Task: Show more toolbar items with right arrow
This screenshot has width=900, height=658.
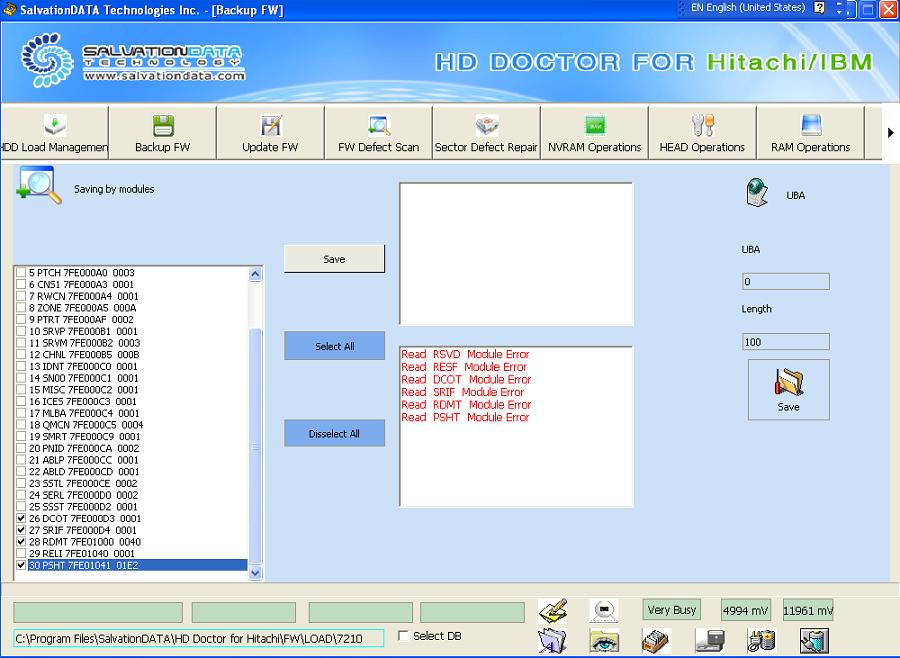Action: 890,133
